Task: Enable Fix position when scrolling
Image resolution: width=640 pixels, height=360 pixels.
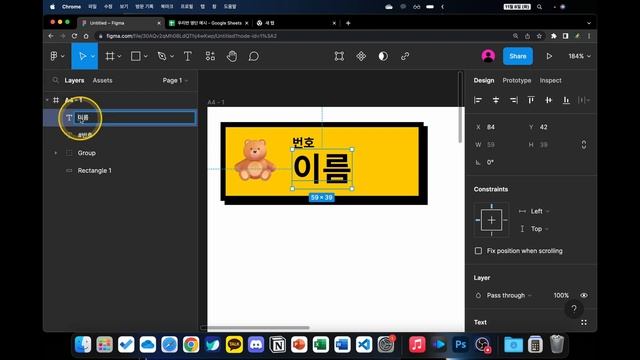Action: coord(478,251)
